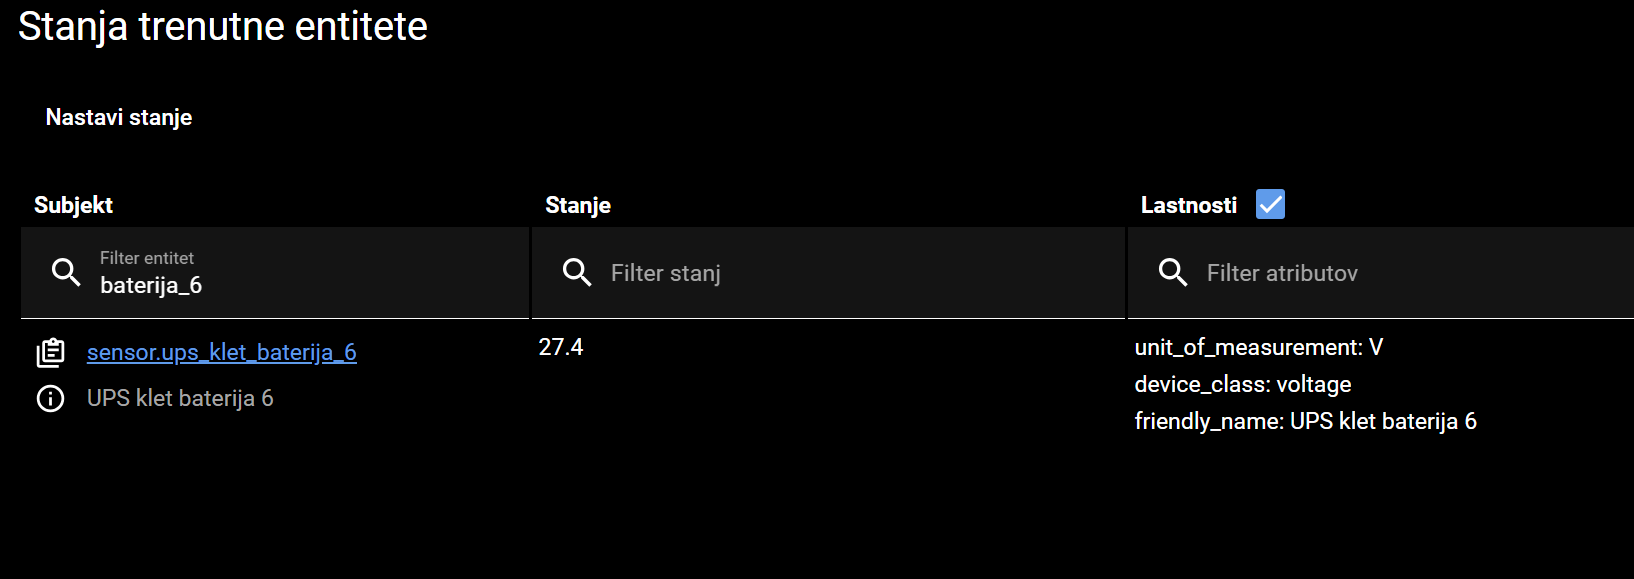The height and width of the screenshot is (579, 1634).
Task: Click the copy entity ID clipboard icon
Action: (50, 352)
